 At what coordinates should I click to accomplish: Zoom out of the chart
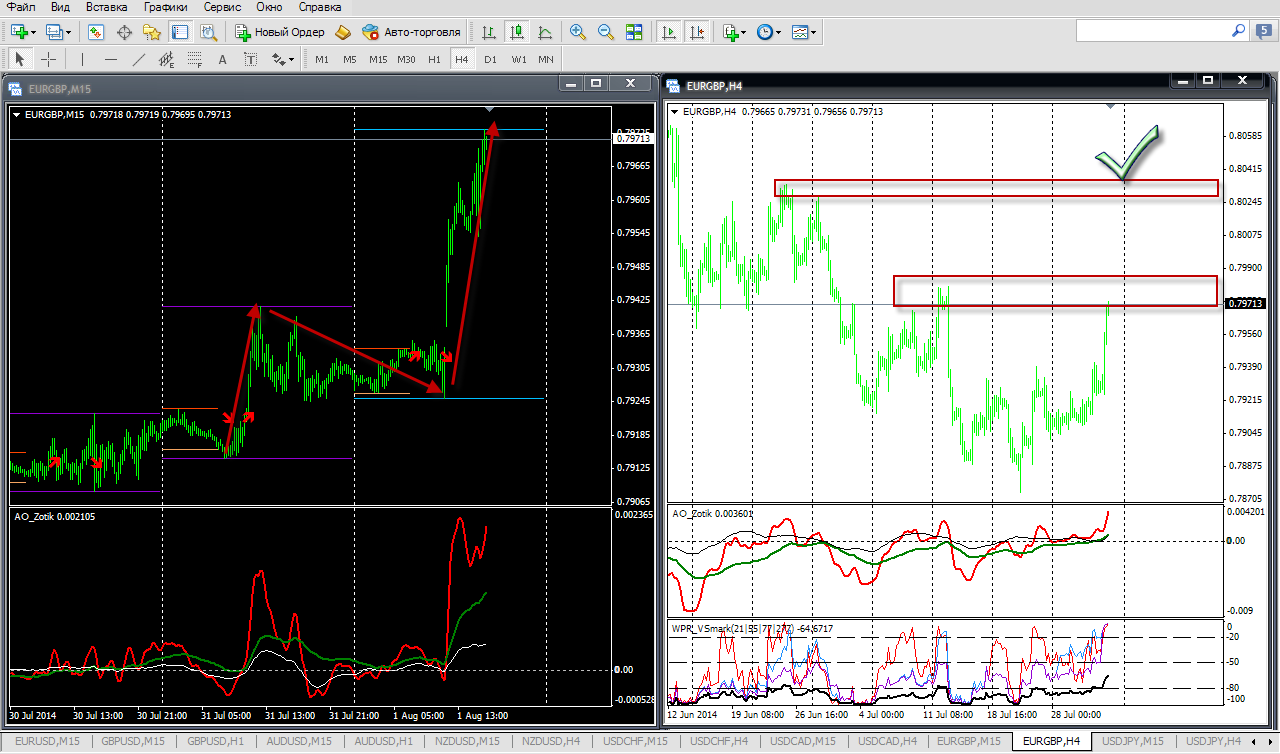(605, 32)
